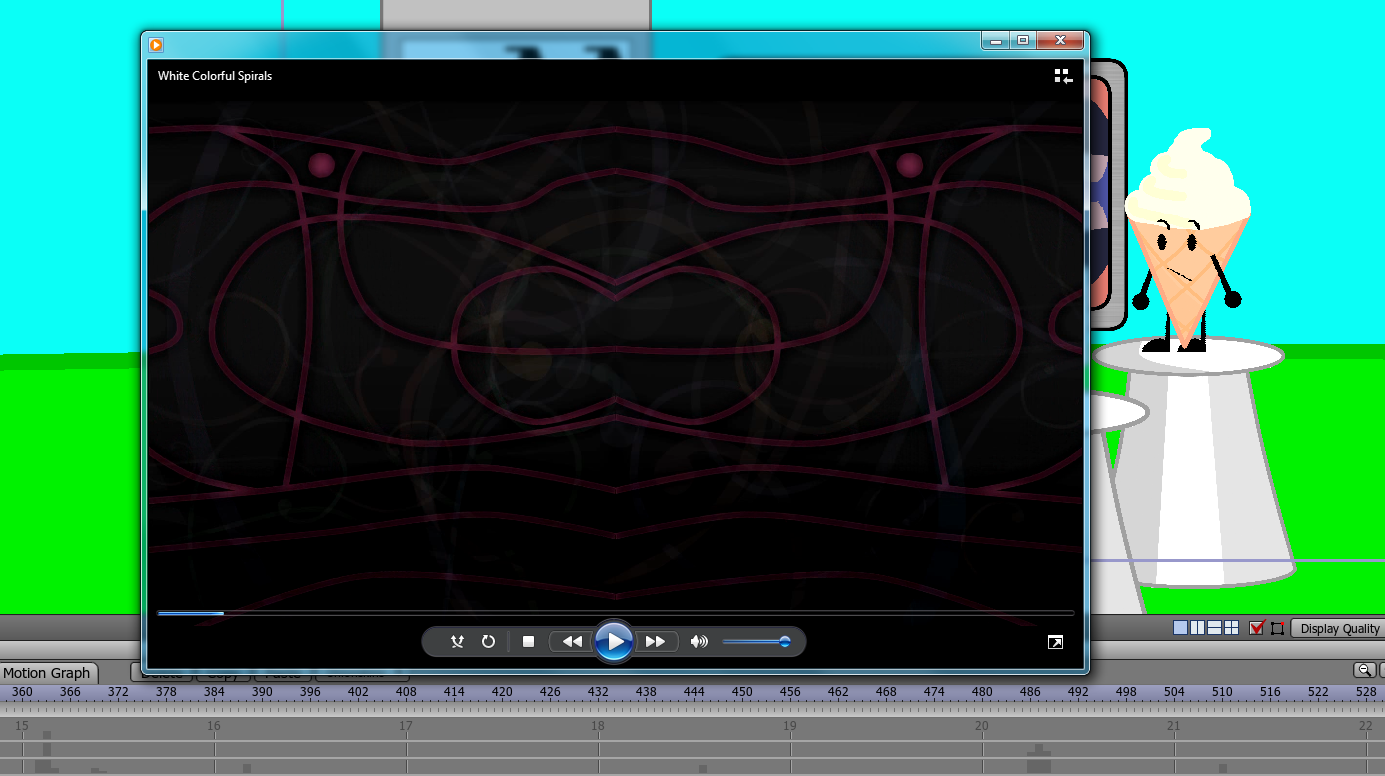Click the media player title bar icon
This screenshot has height=776, width=1385.
pyautogui.click(x=156, y=44)
